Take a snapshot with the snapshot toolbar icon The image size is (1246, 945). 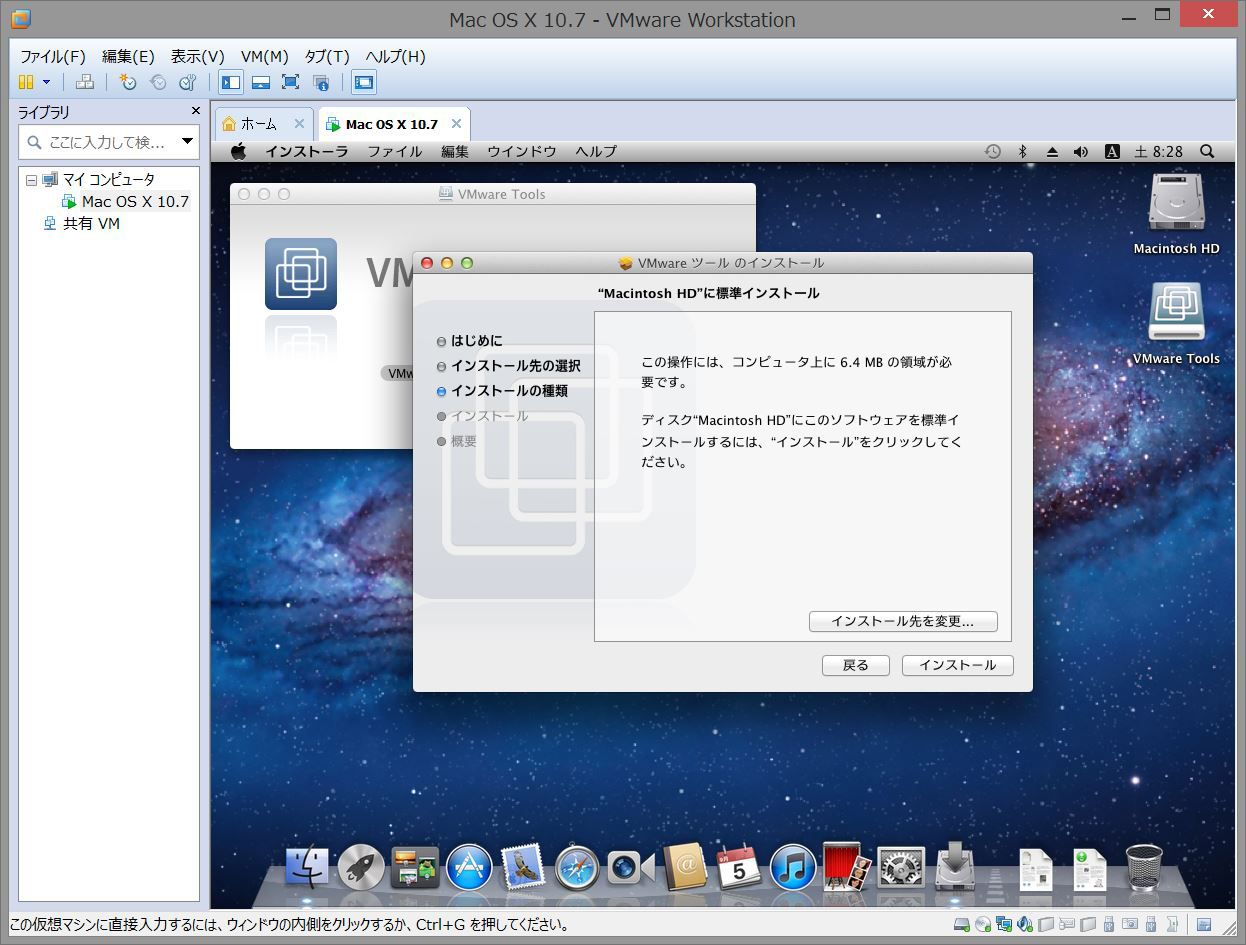coord(128,82)
